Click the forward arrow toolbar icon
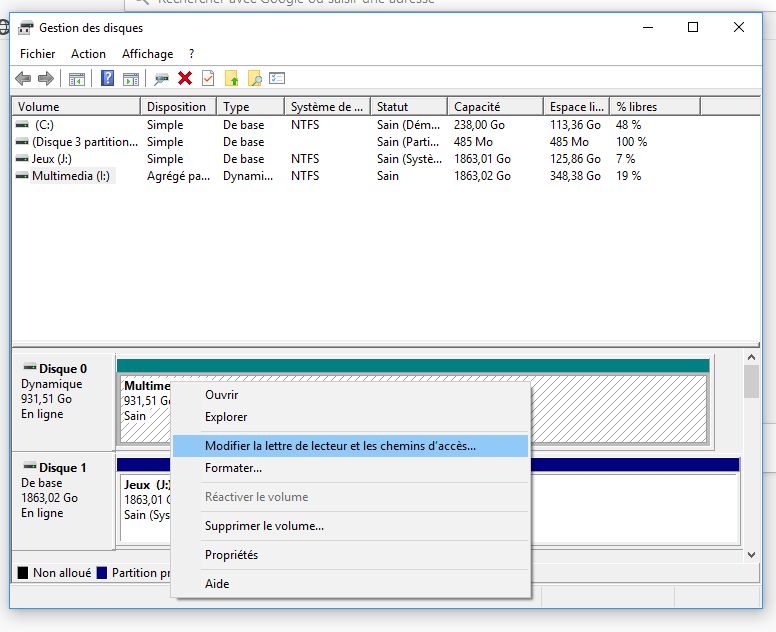This screenshot has width=776, height=632. point(45,78)
